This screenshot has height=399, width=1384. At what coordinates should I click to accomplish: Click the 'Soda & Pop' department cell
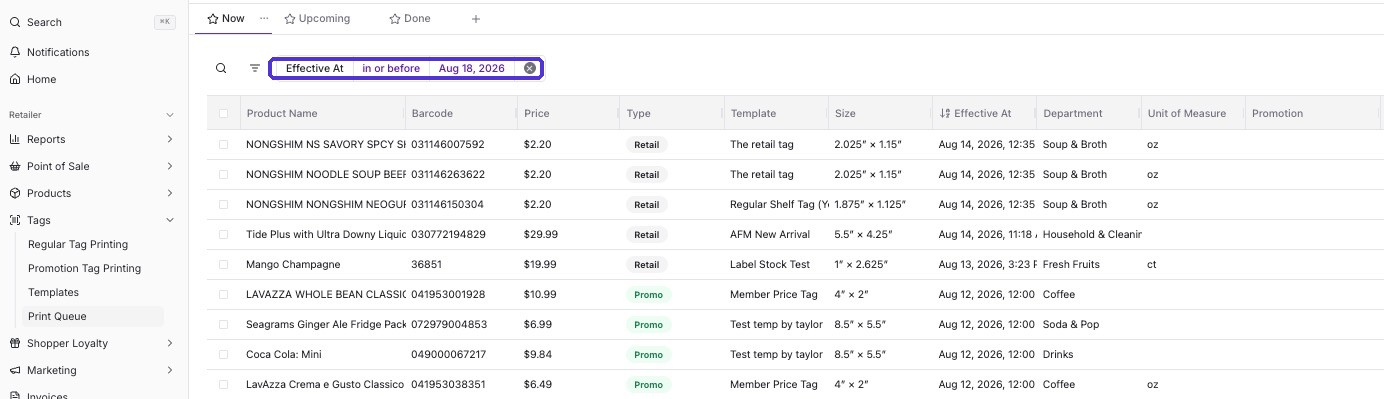(1071, 324)
